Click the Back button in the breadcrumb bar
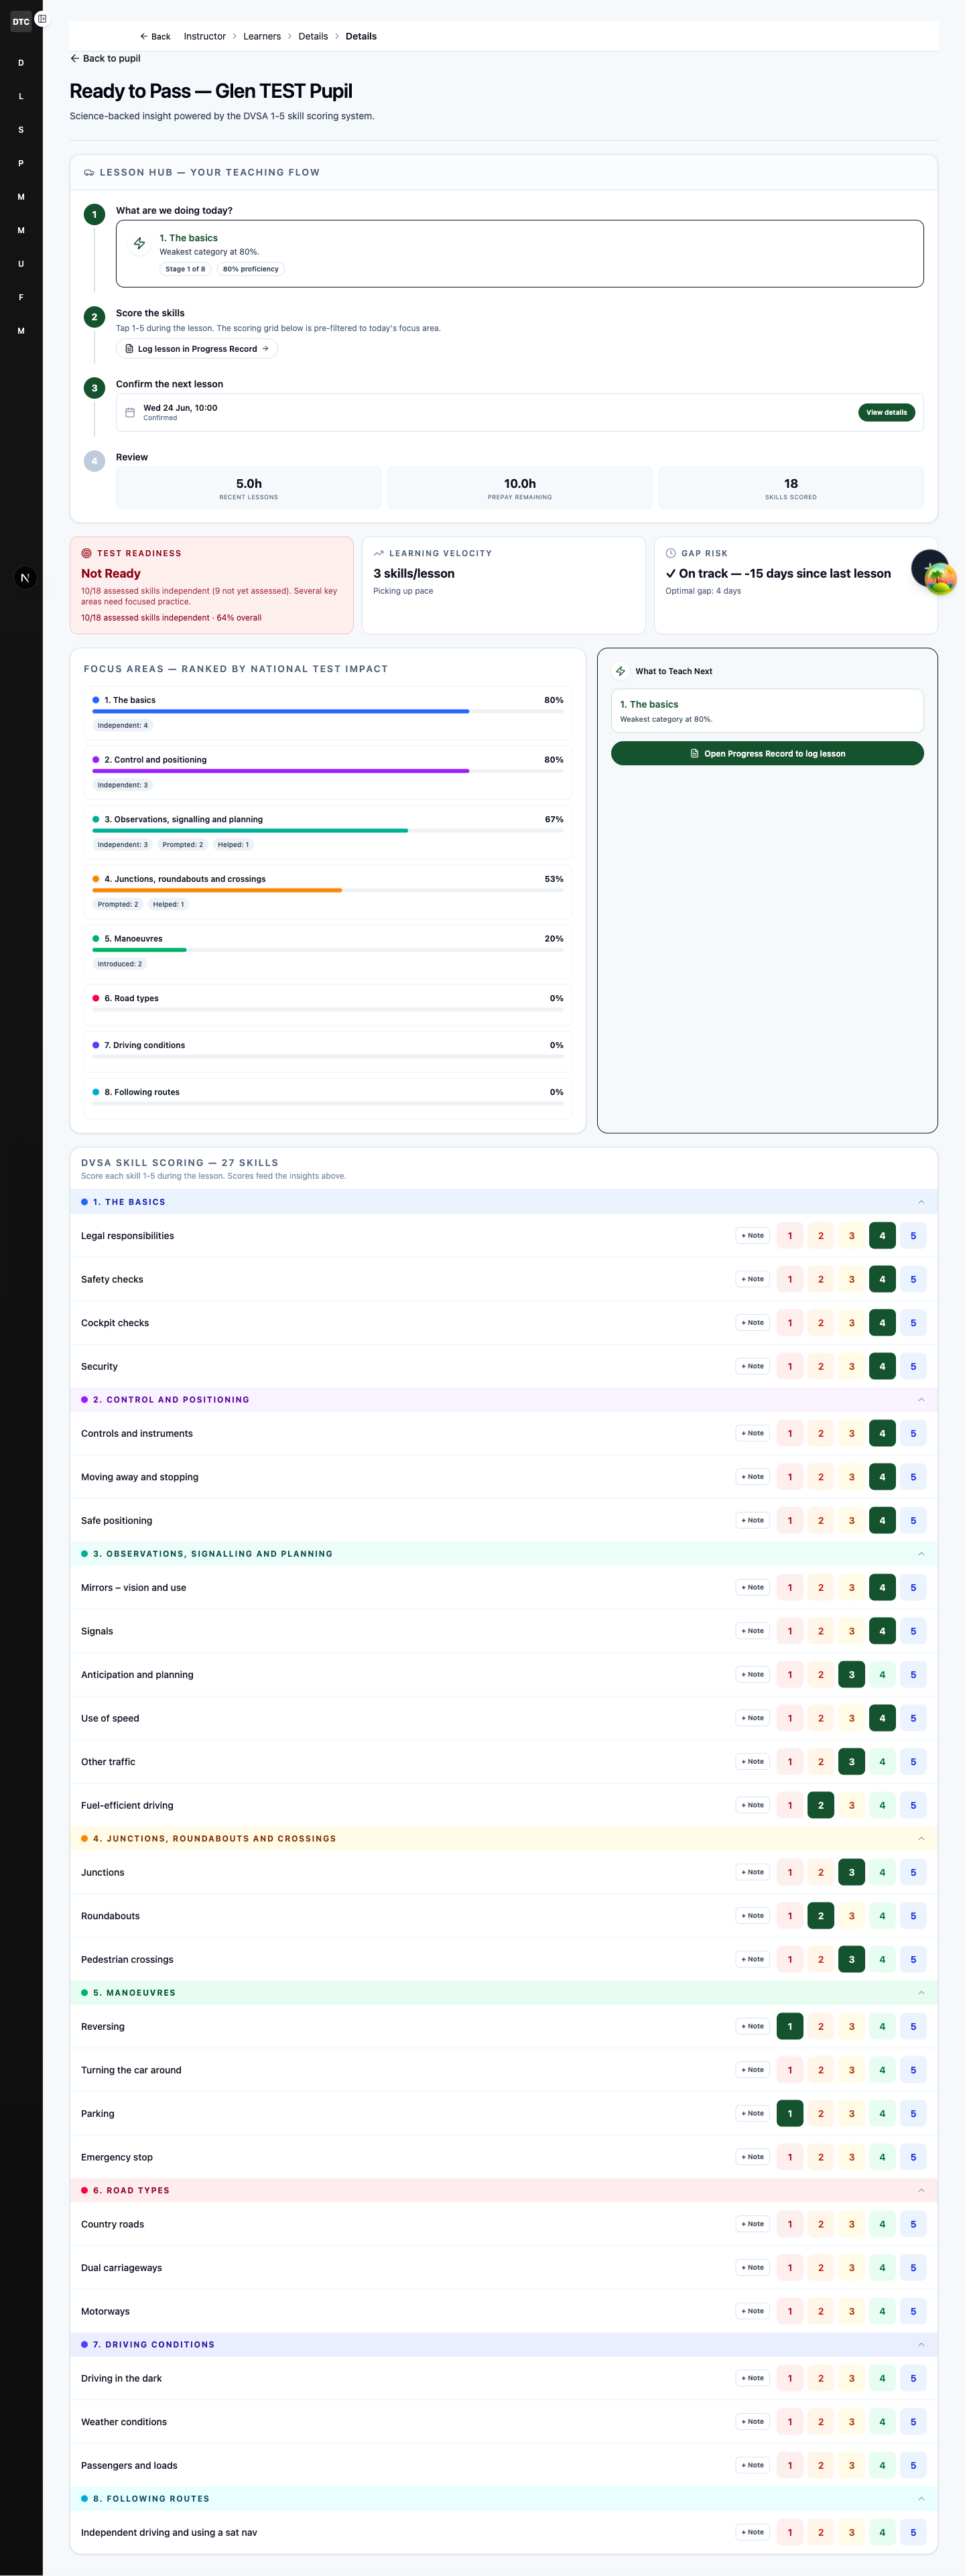 (155, 36)
